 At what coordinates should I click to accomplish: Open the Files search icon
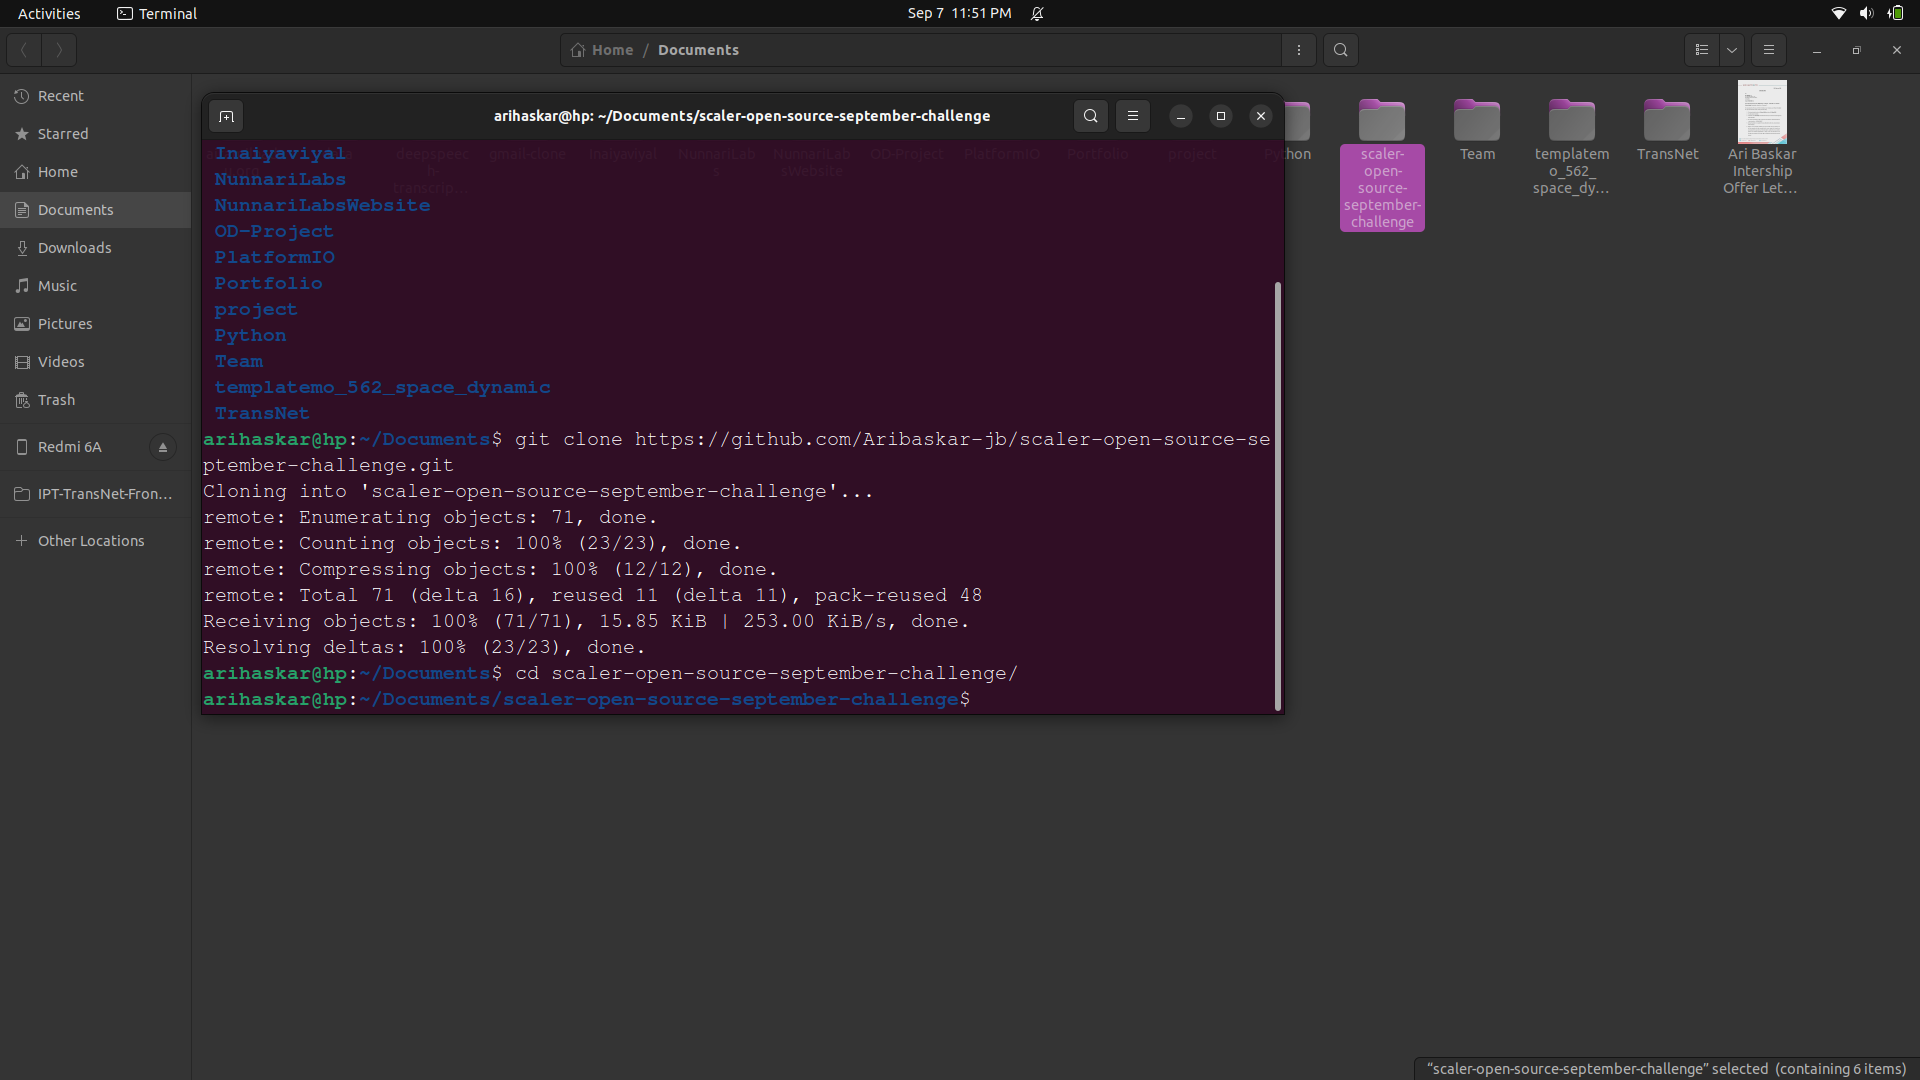coord(1340,50)
